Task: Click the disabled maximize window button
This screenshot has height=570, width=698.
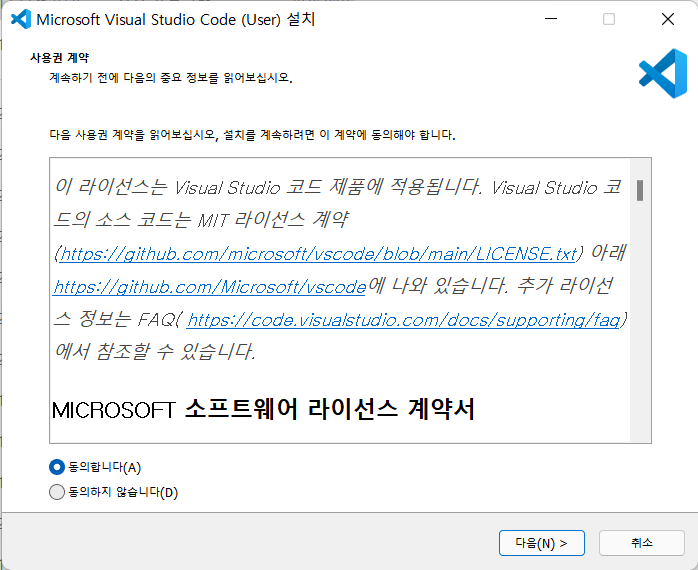Action: (609, 19)
